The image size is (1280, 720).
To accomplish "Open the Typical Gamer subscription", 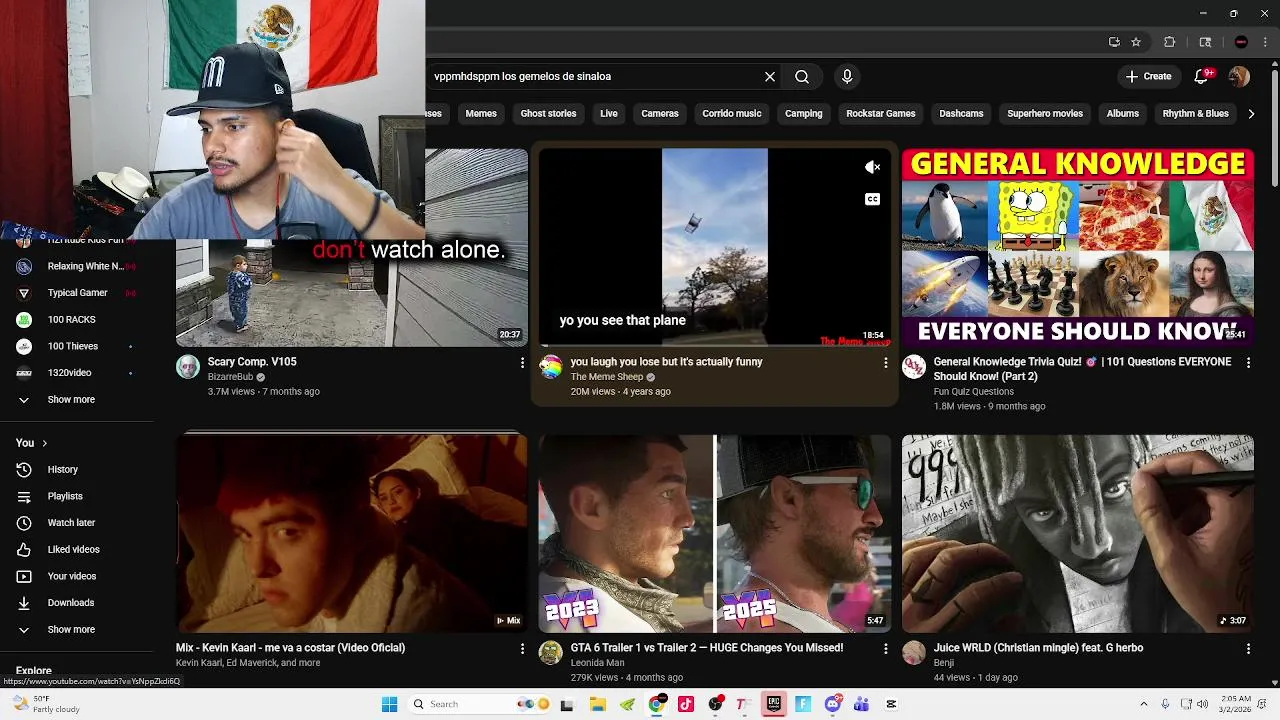I will 77,293.
